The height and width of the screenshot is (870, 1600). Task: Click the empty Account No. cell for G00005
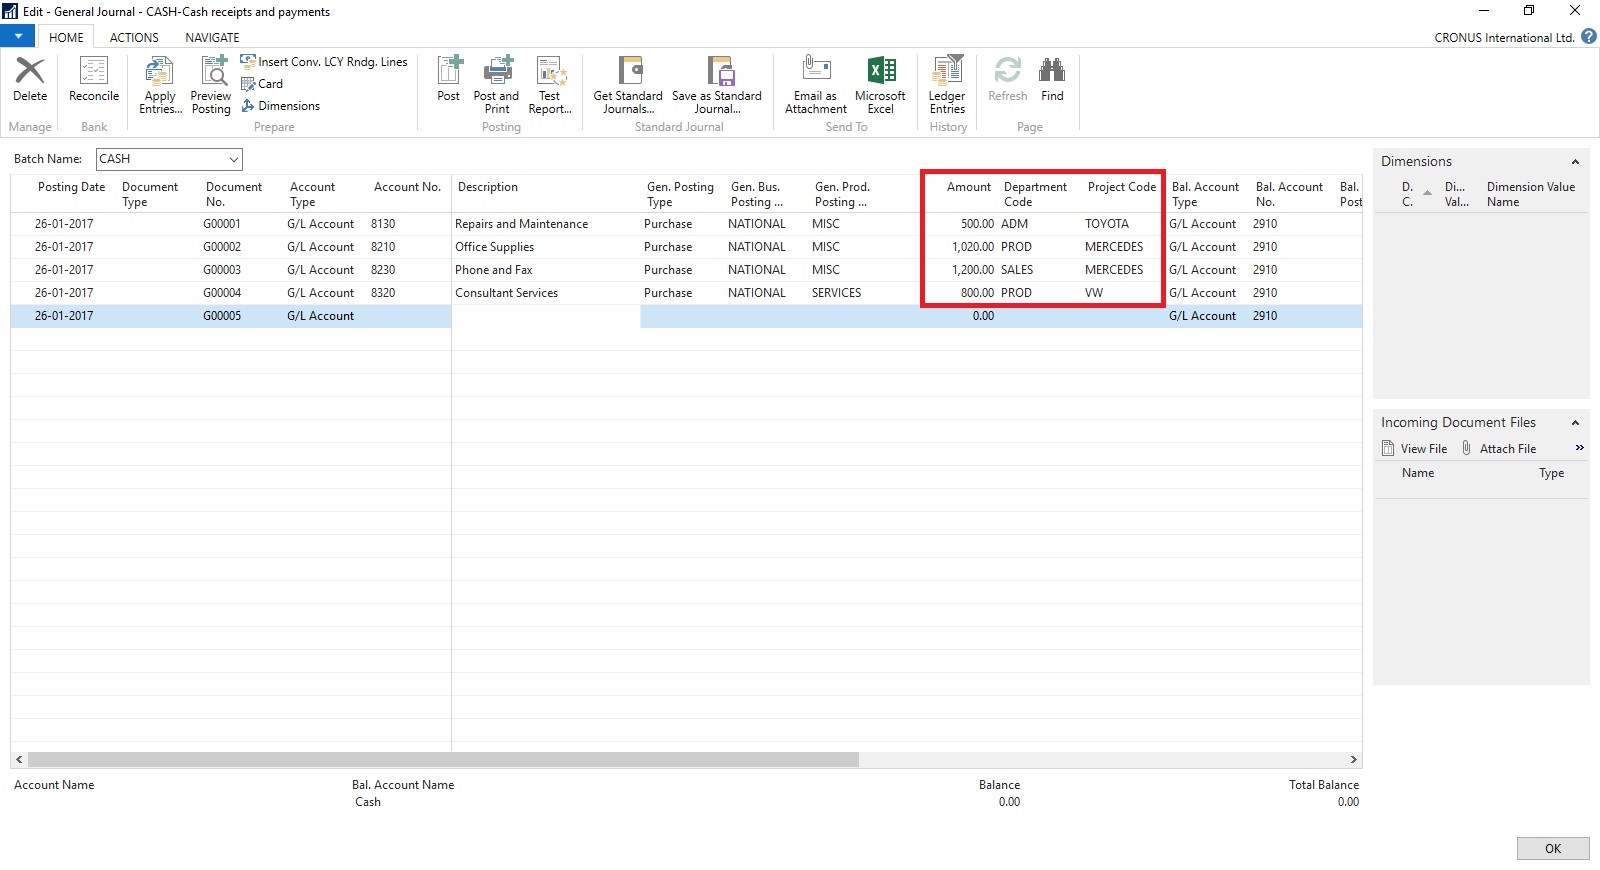[408, 316]
